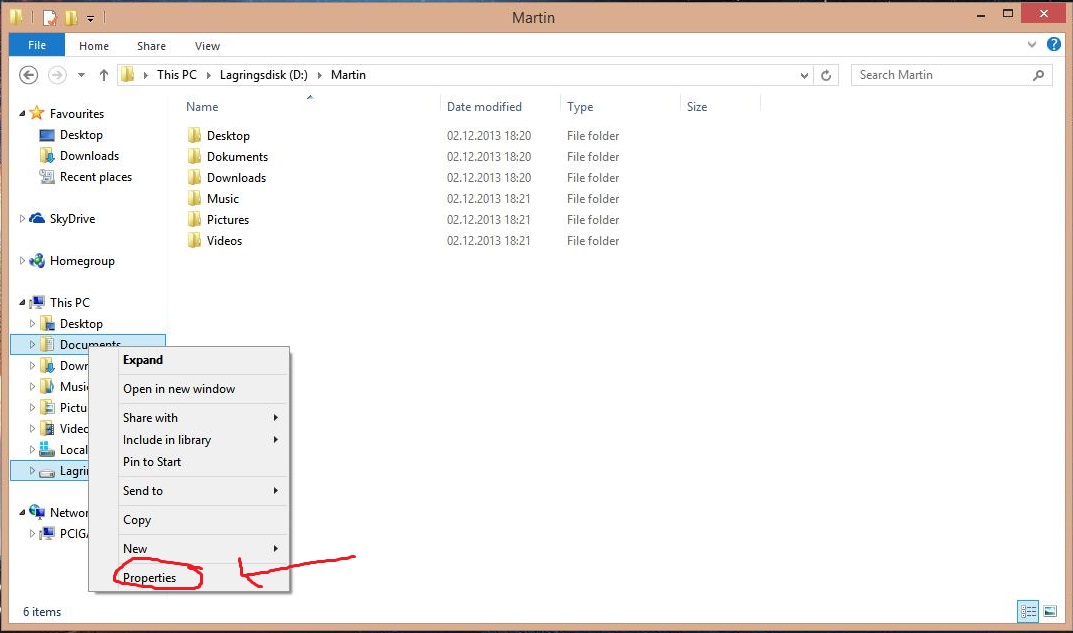Screen dimensions: 1073x633
Task: Click This PC in address breadcrumb
Action: click(177, 75)
